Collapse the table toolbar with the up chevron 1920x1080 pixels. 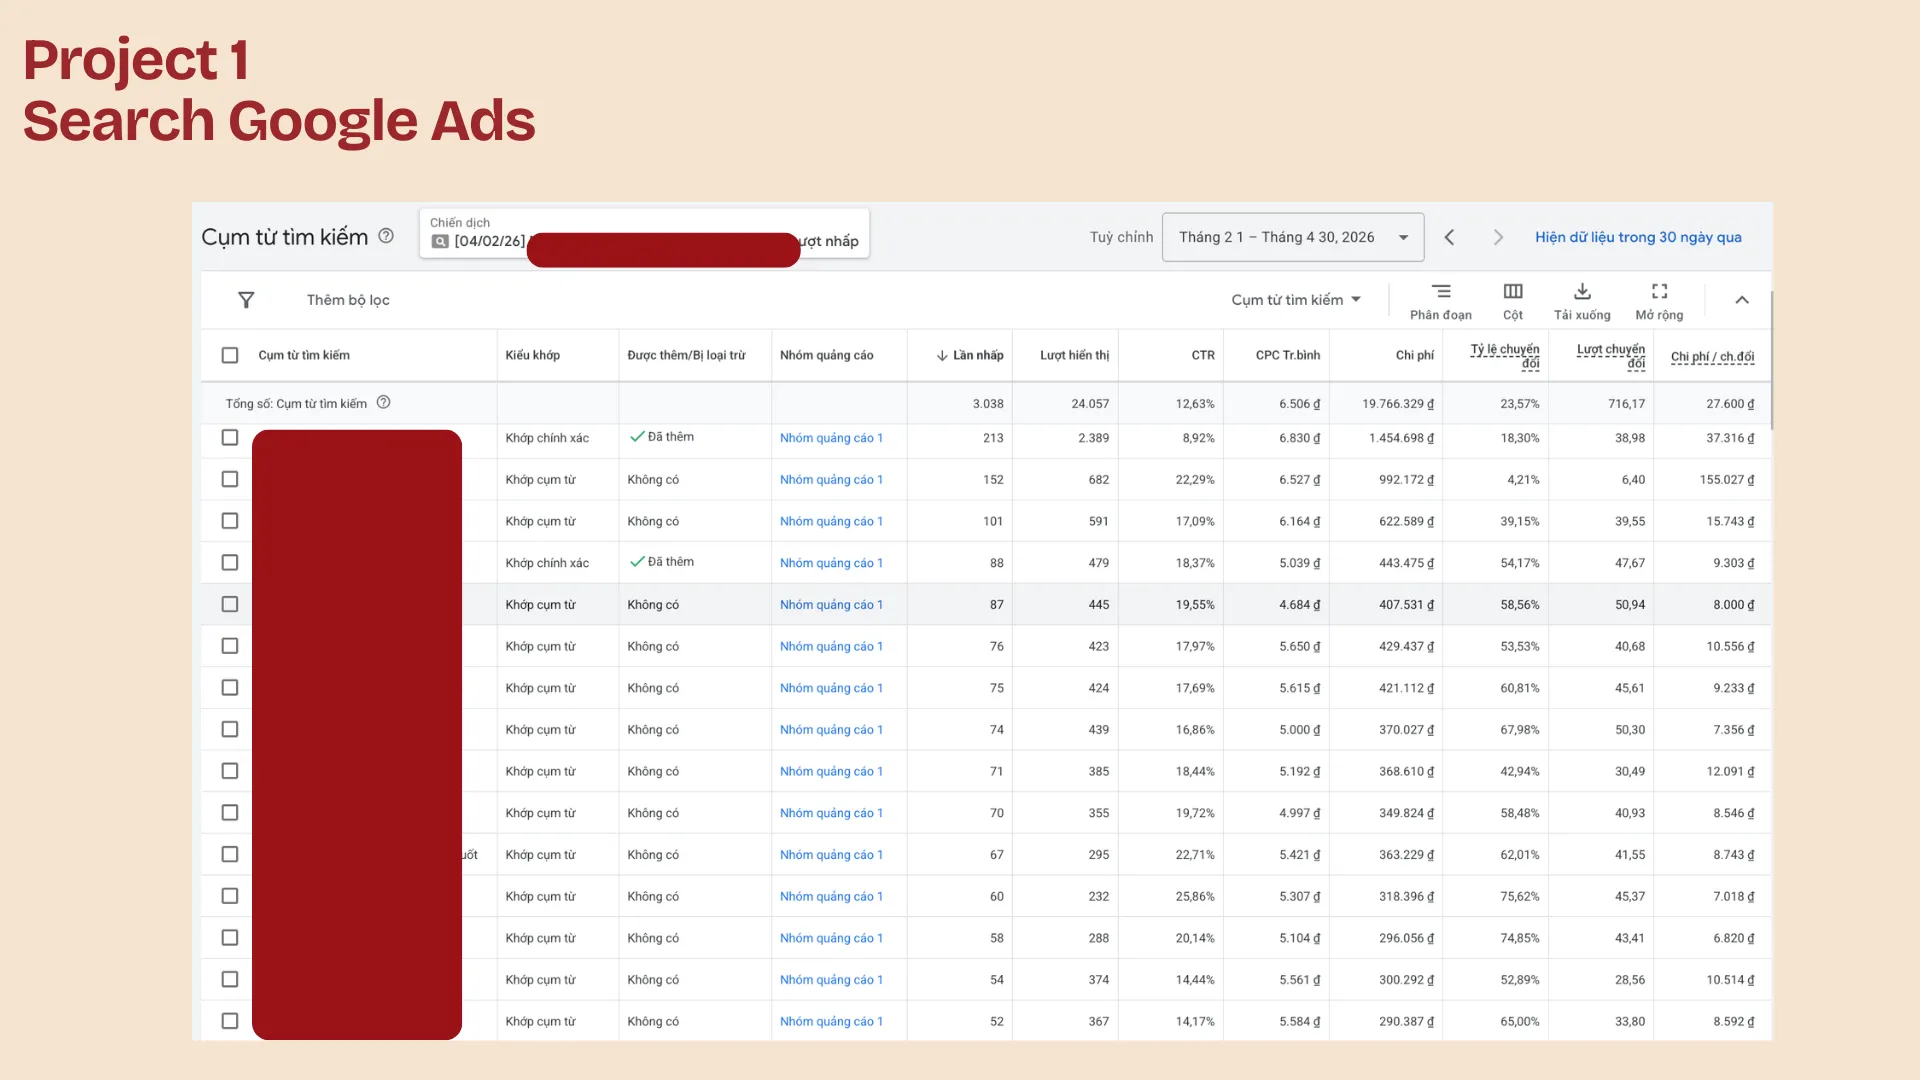(1742, 300)
